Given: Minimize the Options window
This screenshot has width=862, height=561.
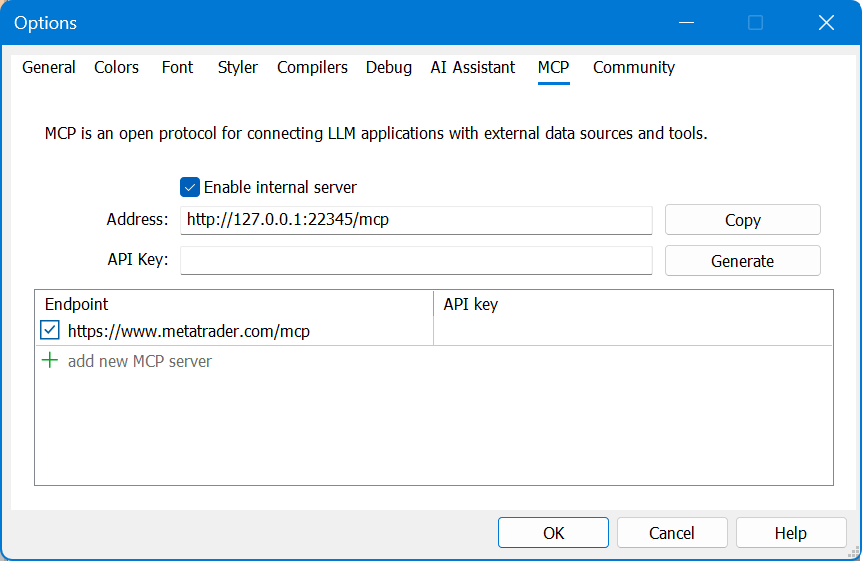Looking at the screenshot, I should pos(686,23).
